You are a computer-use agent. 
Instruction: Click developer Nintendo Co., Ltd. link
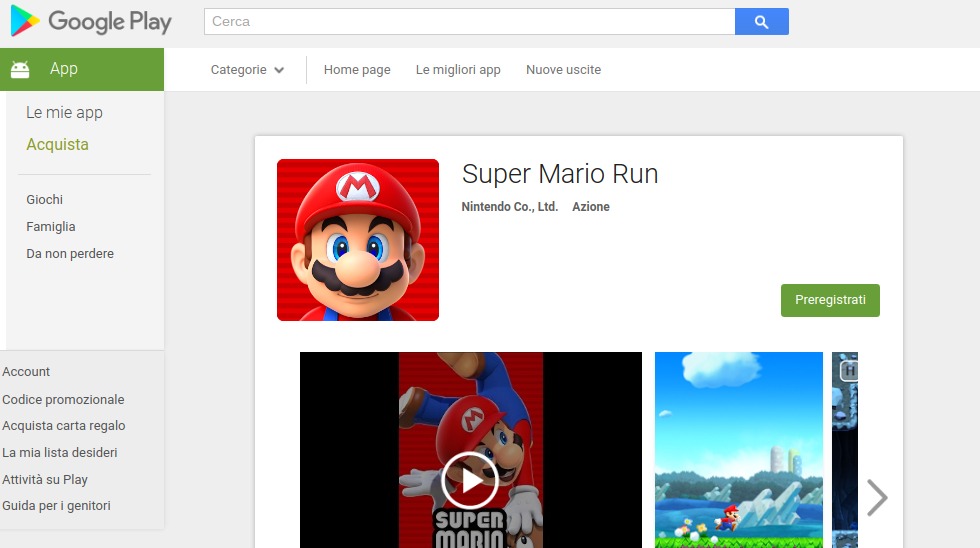(509, 207)
